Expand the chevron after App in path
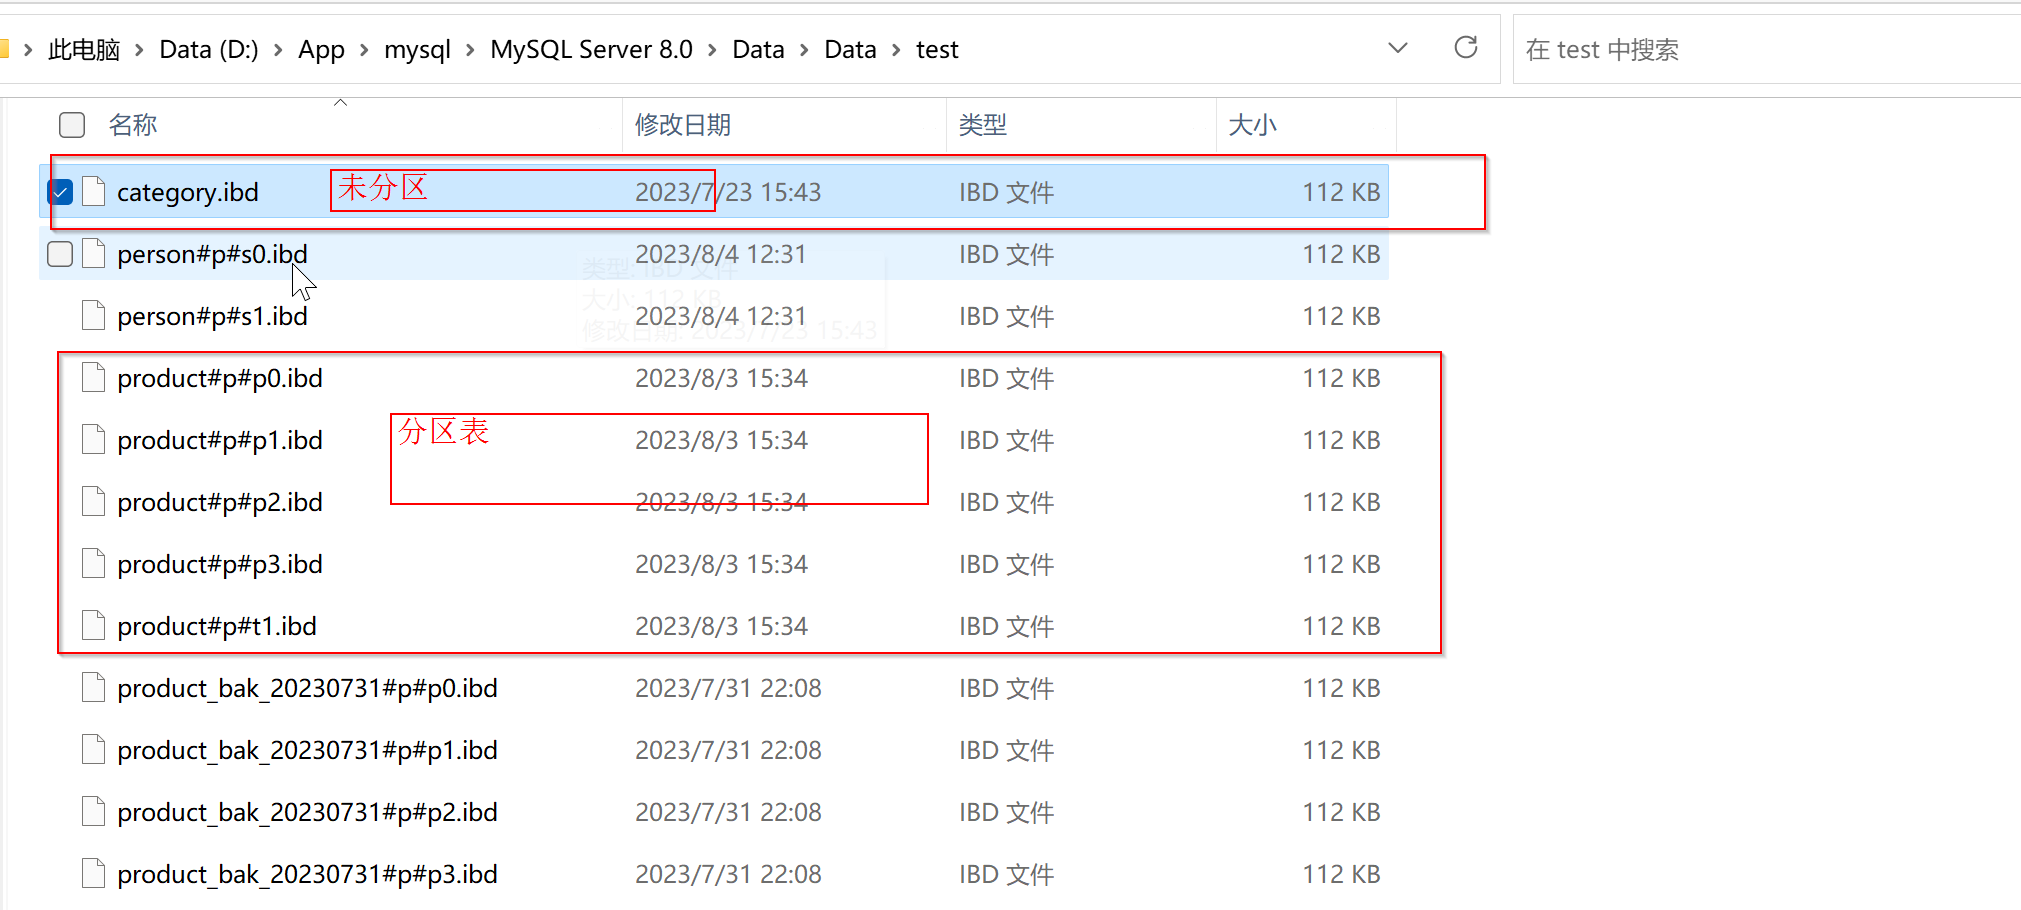The height and width of the screenshot is (910, 2021). point(364,50)
